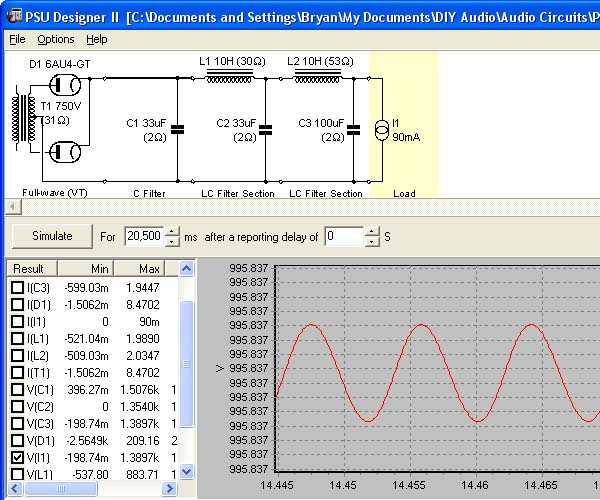This screenshot has height=500, width=600.
Task: Click the PSU Designer II title bar app icon
Action: 15,16
